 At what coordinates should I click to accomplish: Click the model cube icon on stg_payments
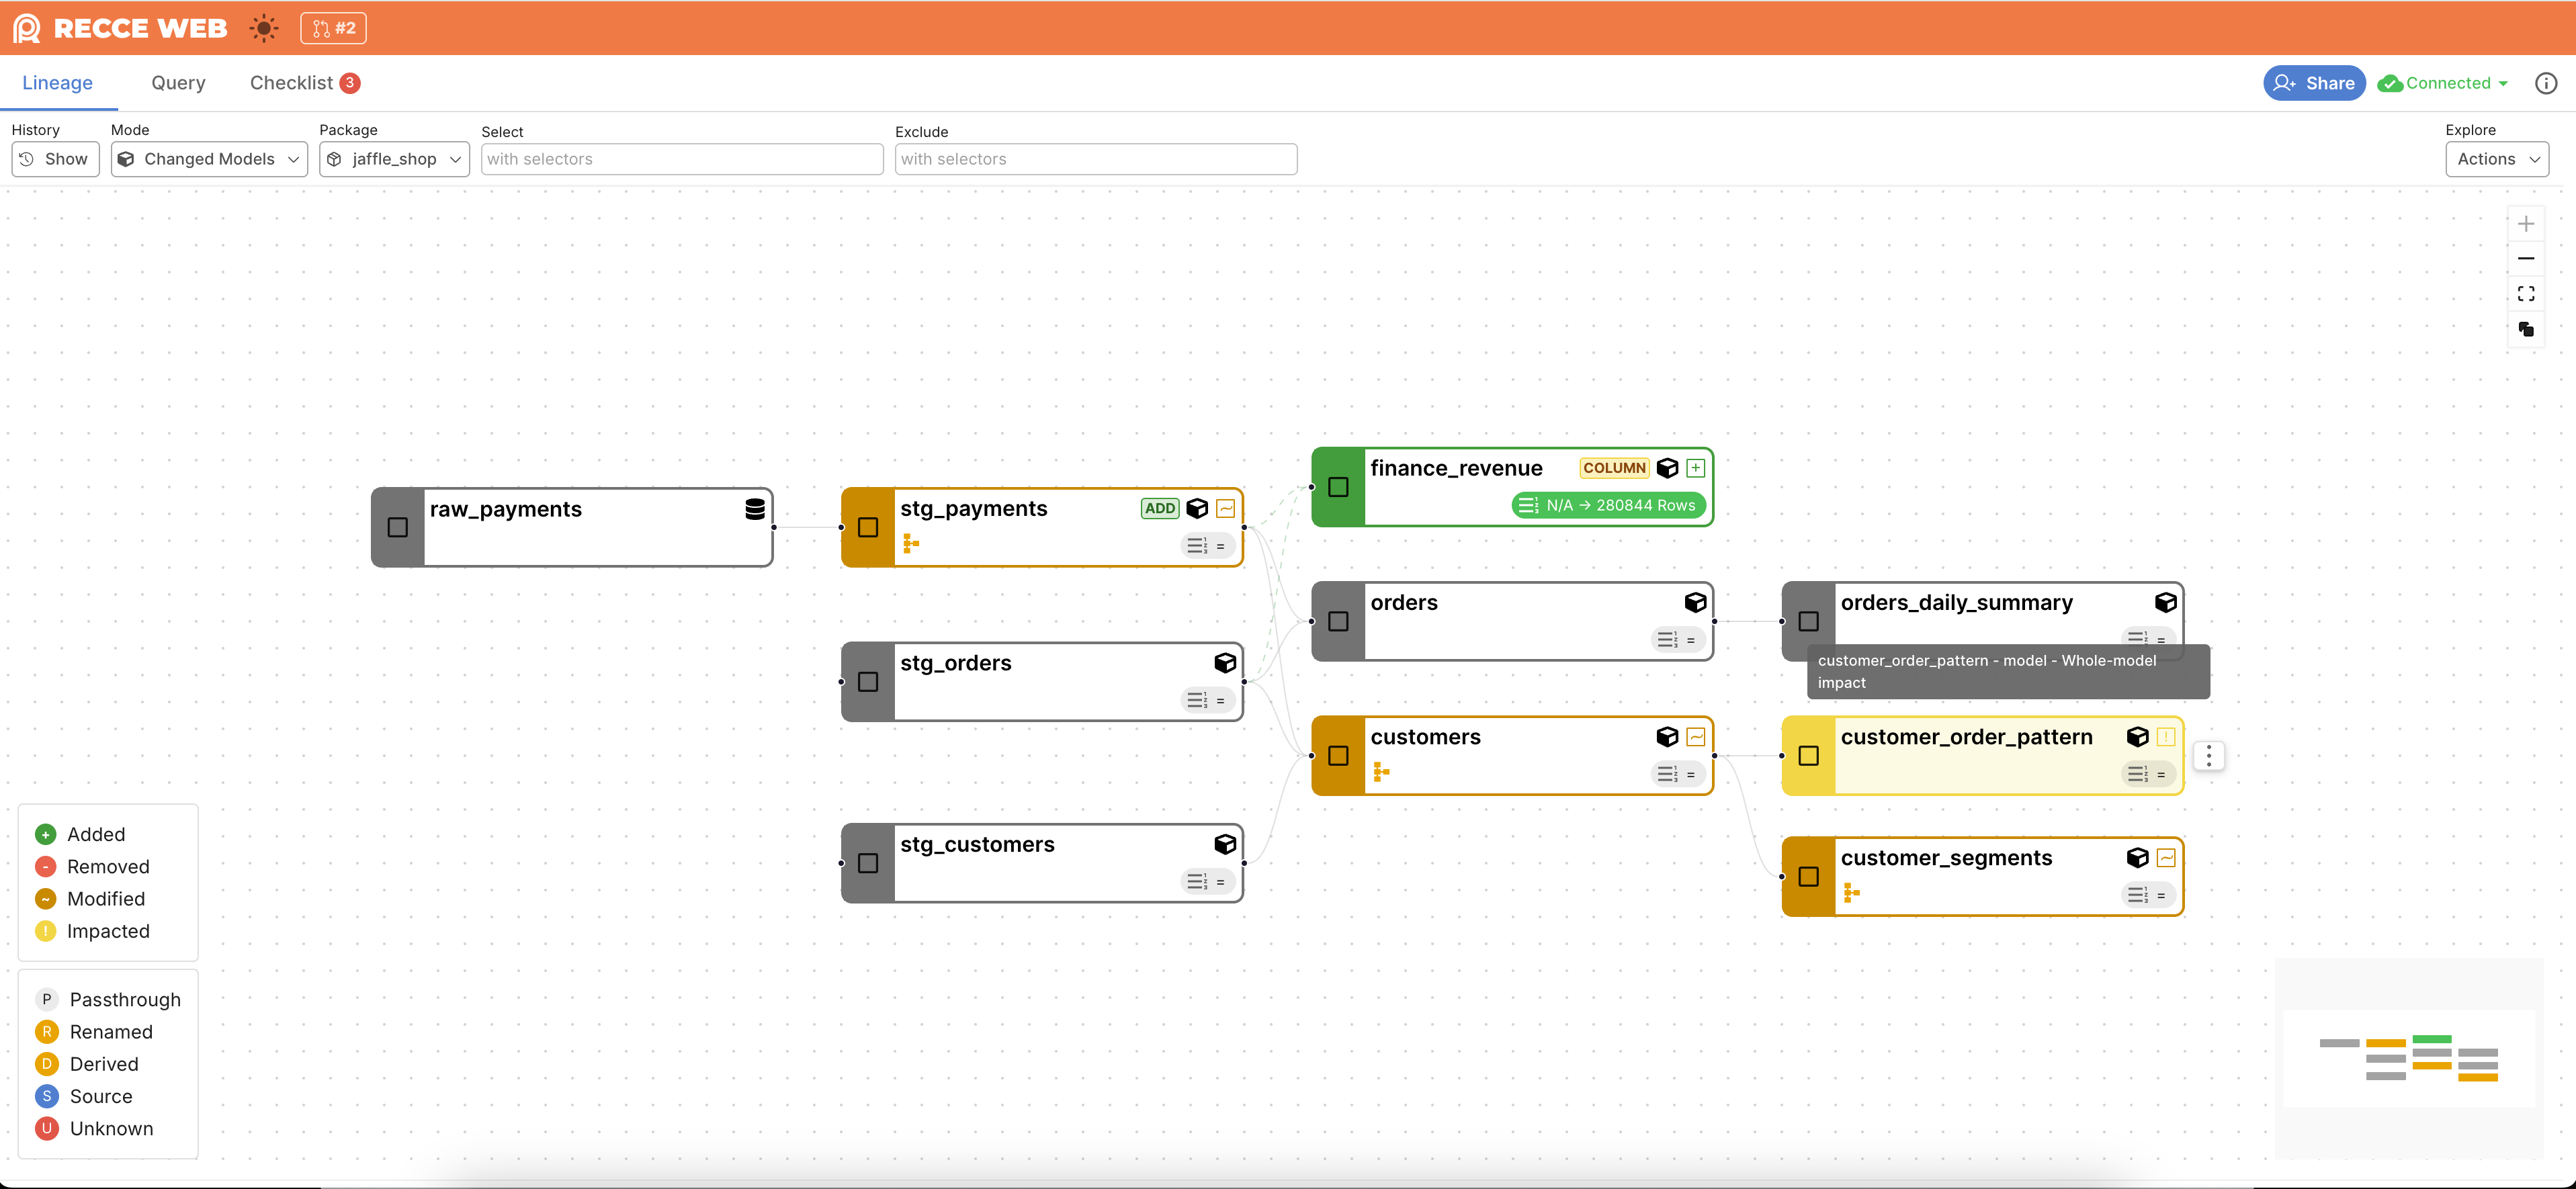[1197, 508]
